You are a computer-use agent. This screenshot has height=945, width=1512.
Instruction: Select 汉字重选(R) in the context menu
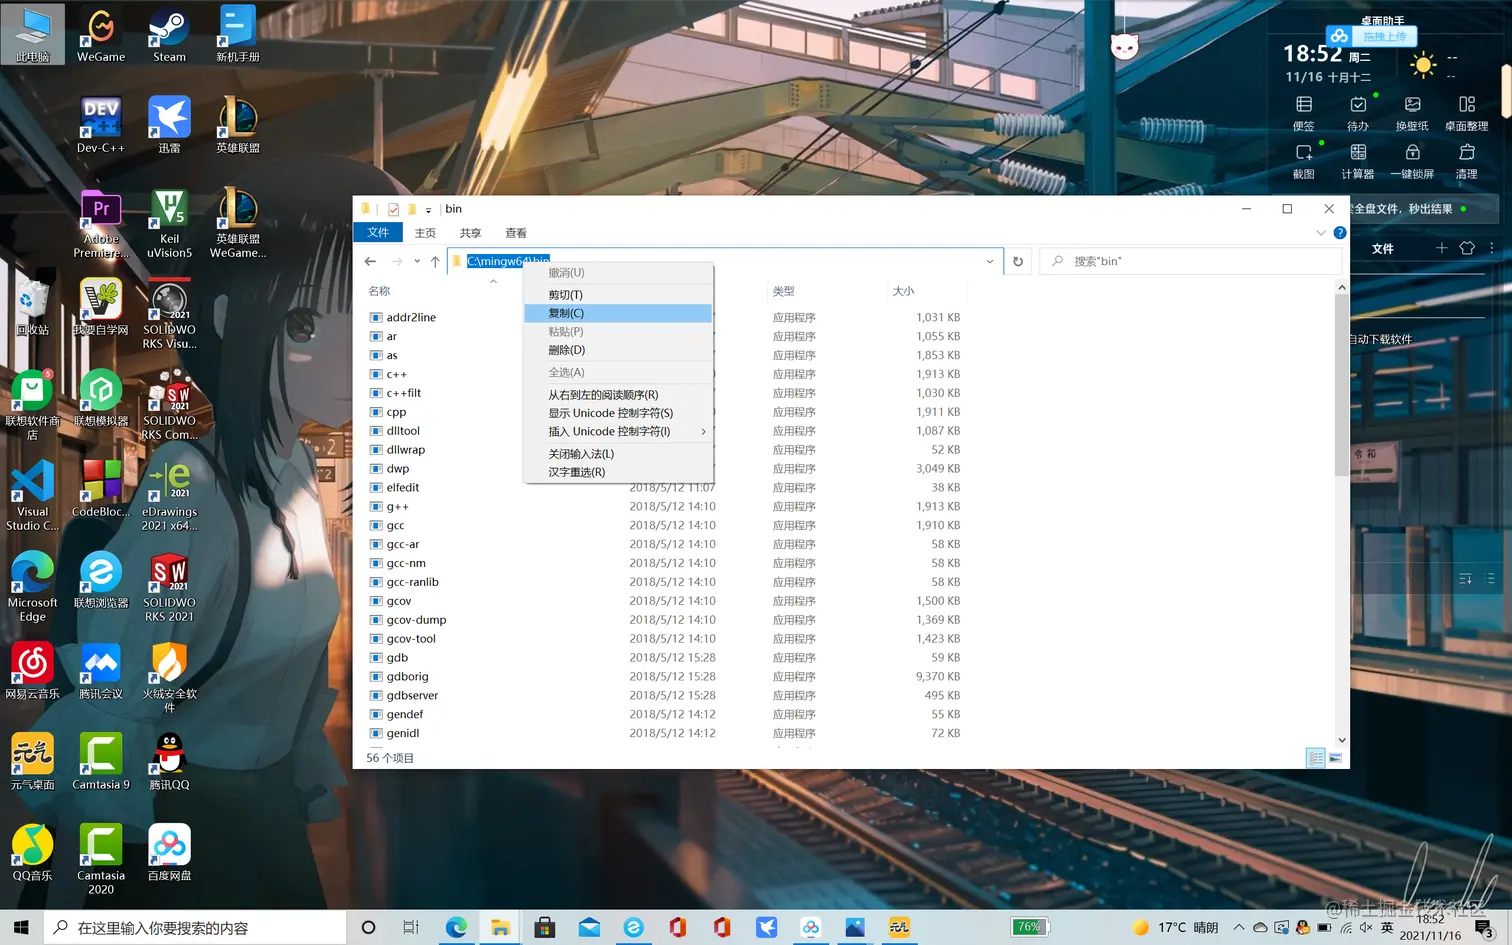[618, 472]
